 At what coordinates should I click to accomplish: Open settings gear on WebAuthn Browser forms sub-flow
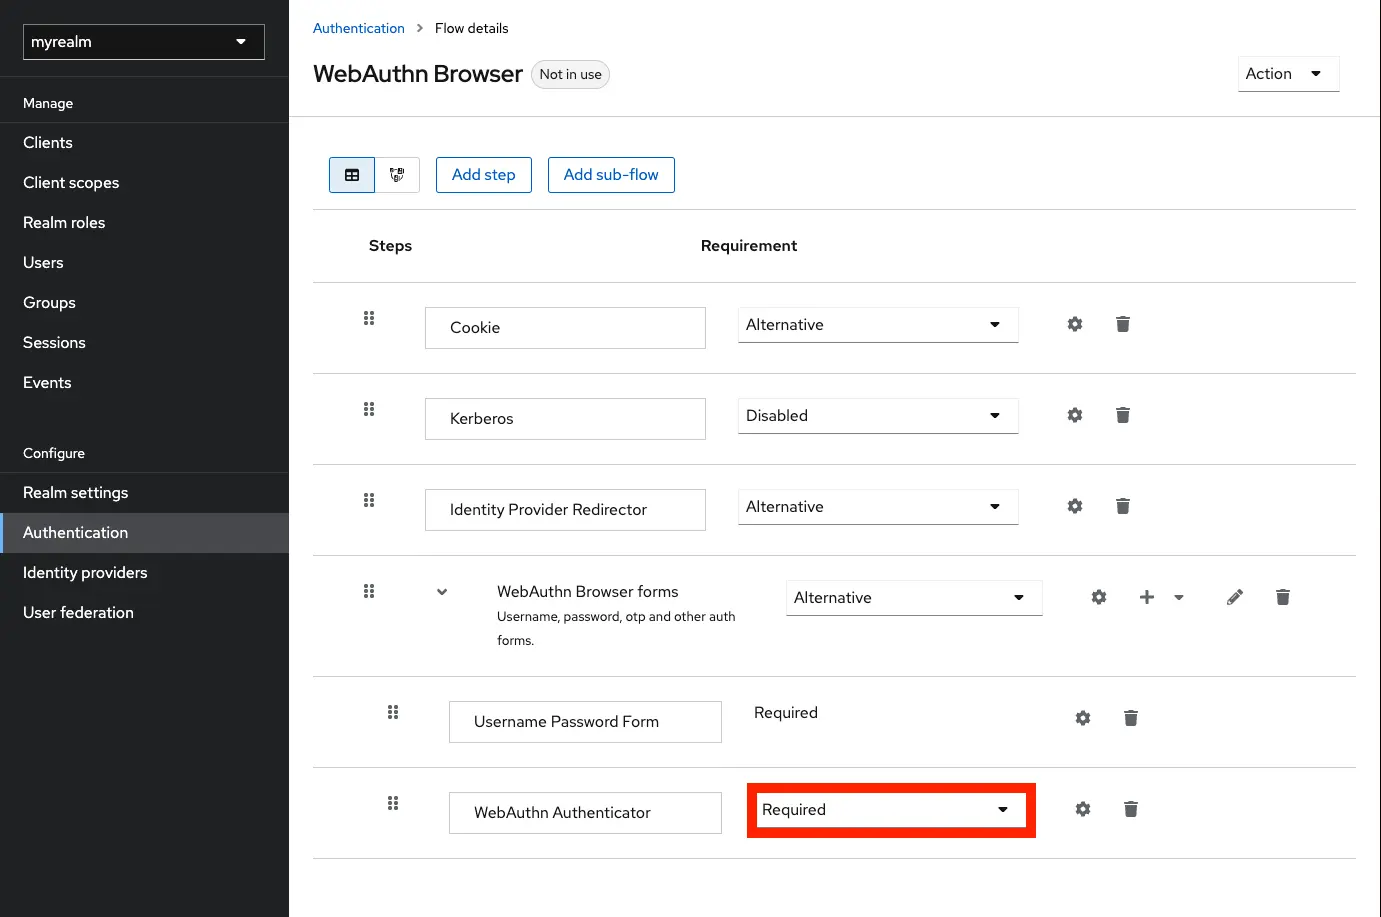(x=1098, y=596)
